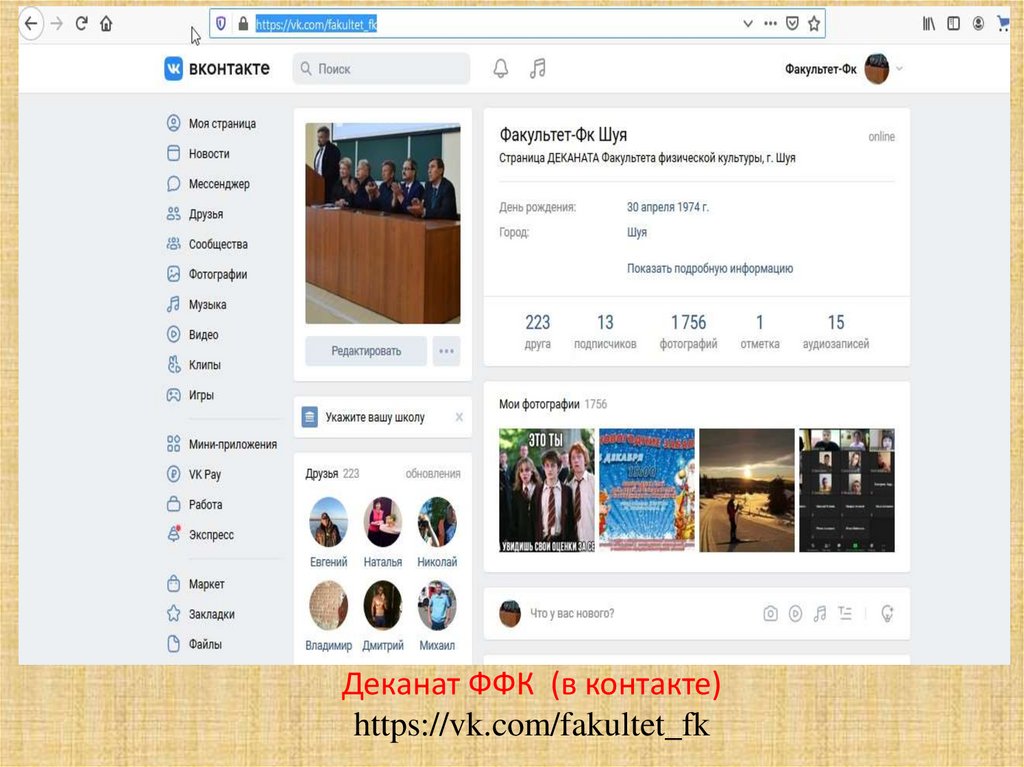
Task: Open Мессенджер from sidebar
Action: 219,184
